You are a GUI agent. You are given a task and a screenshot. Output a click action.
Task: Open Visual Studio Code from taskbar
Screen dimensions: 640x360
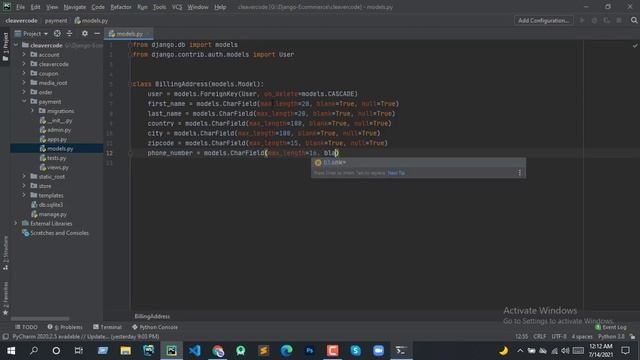[195, 351]
